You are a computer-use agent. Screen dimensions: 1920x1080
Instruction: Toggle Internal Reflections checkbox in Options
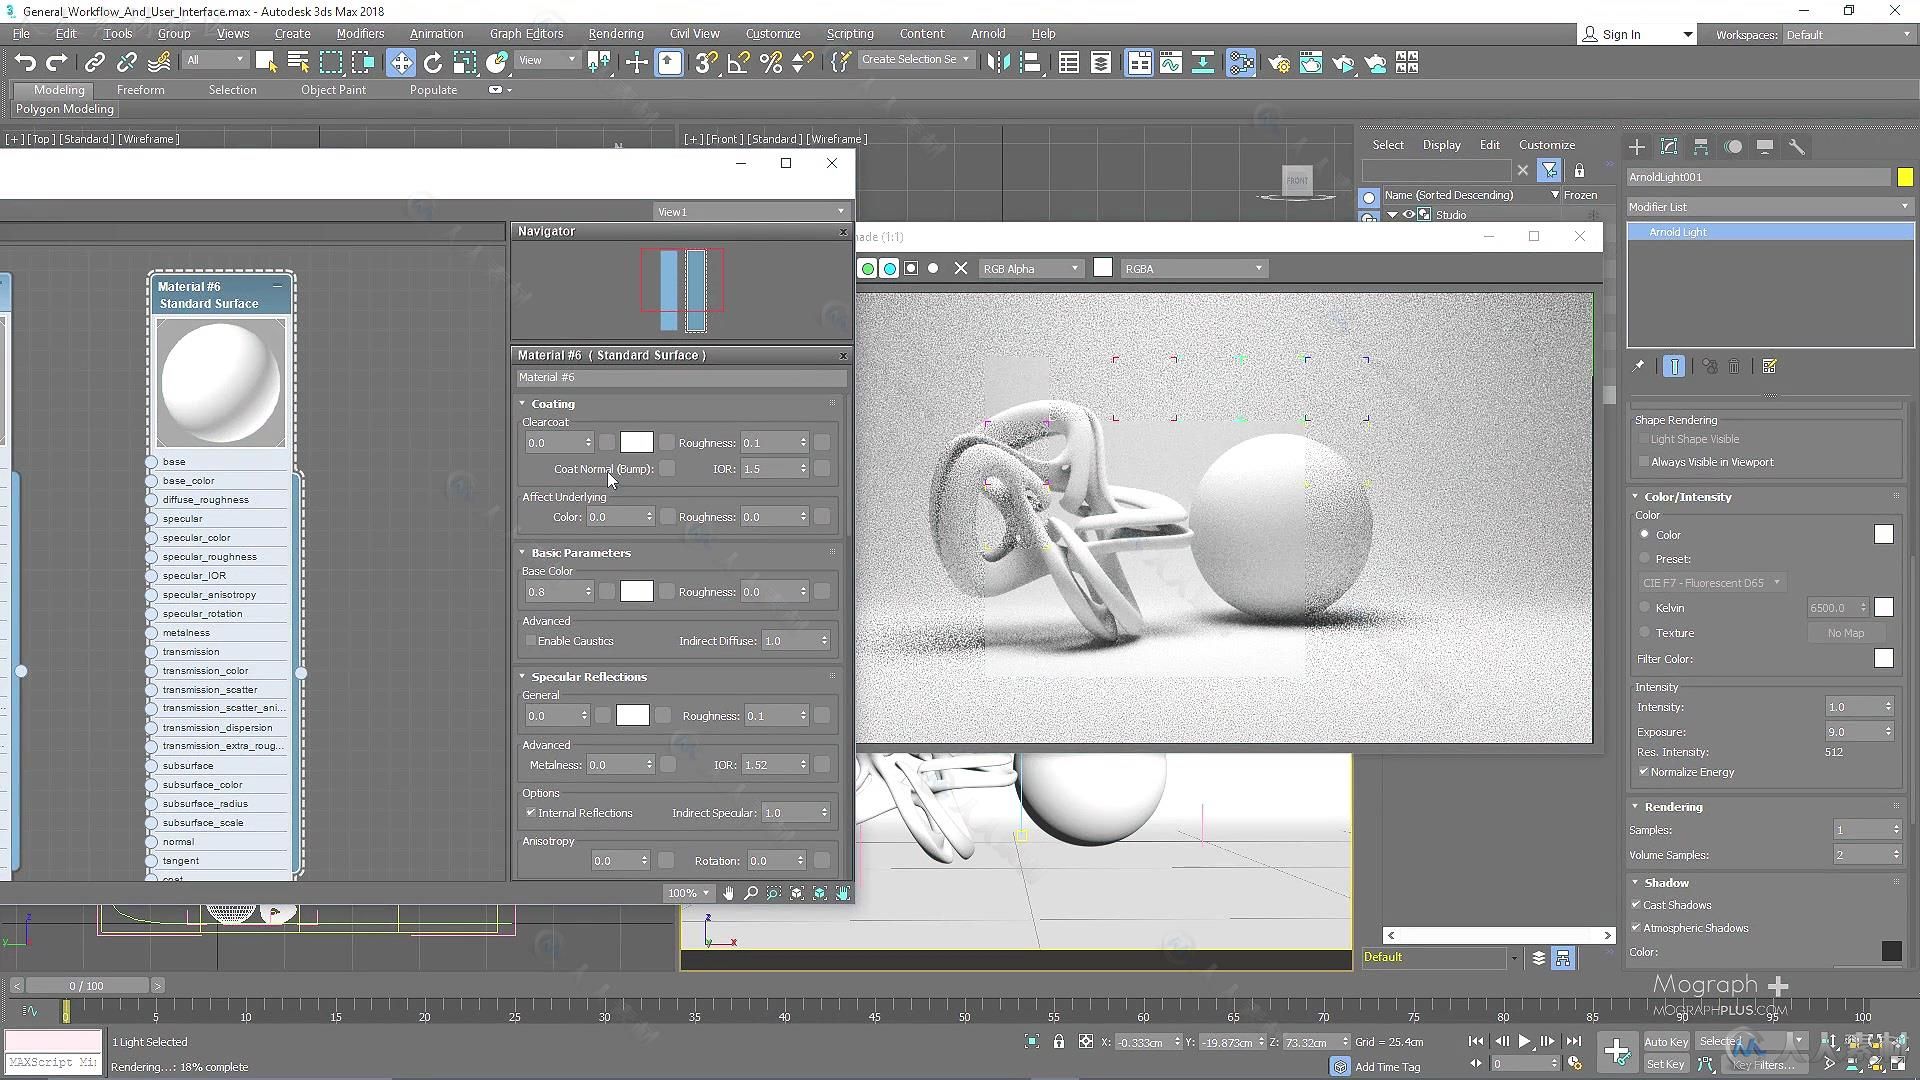(x=531, y=812)
